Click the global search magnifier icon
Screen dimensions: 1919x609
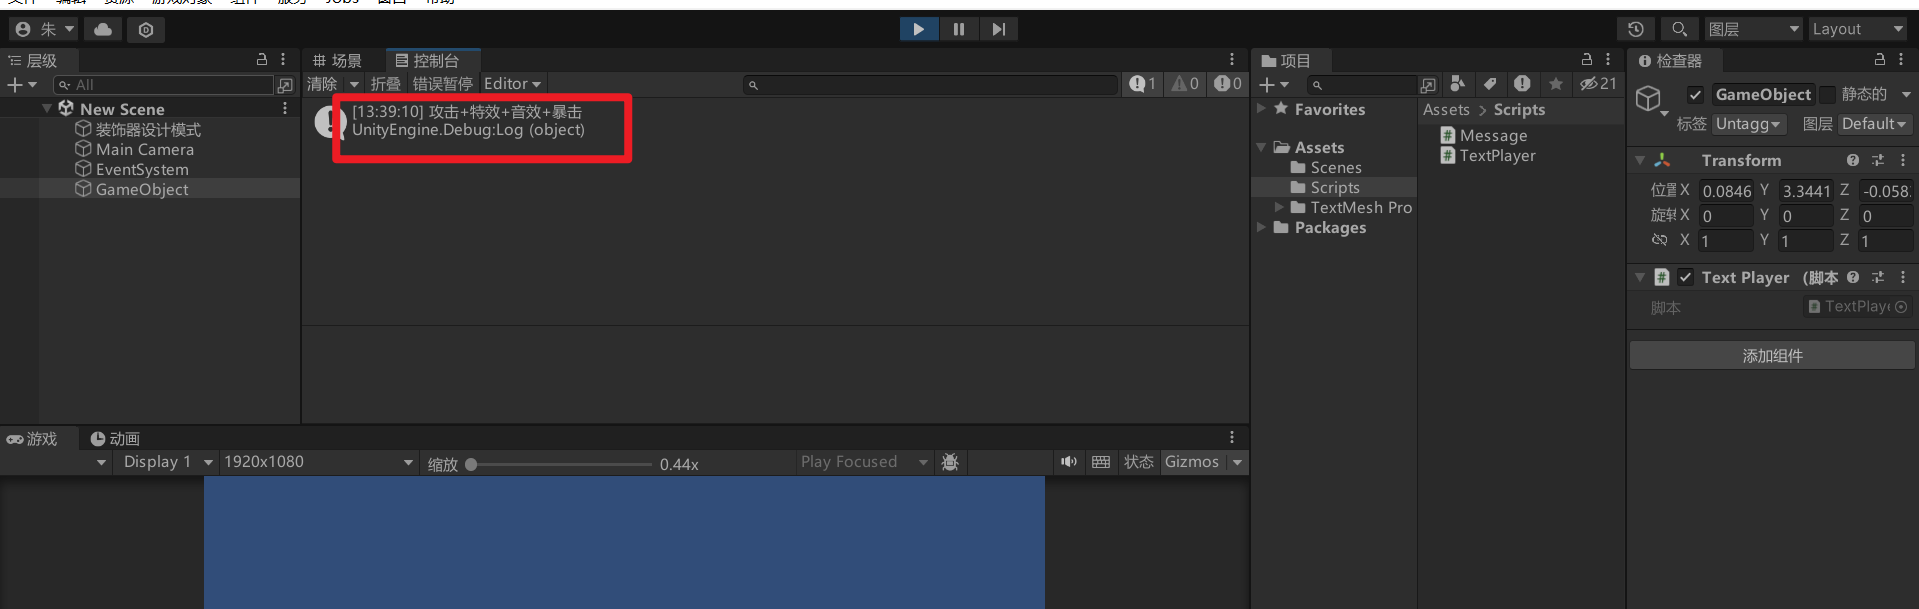1680,29
